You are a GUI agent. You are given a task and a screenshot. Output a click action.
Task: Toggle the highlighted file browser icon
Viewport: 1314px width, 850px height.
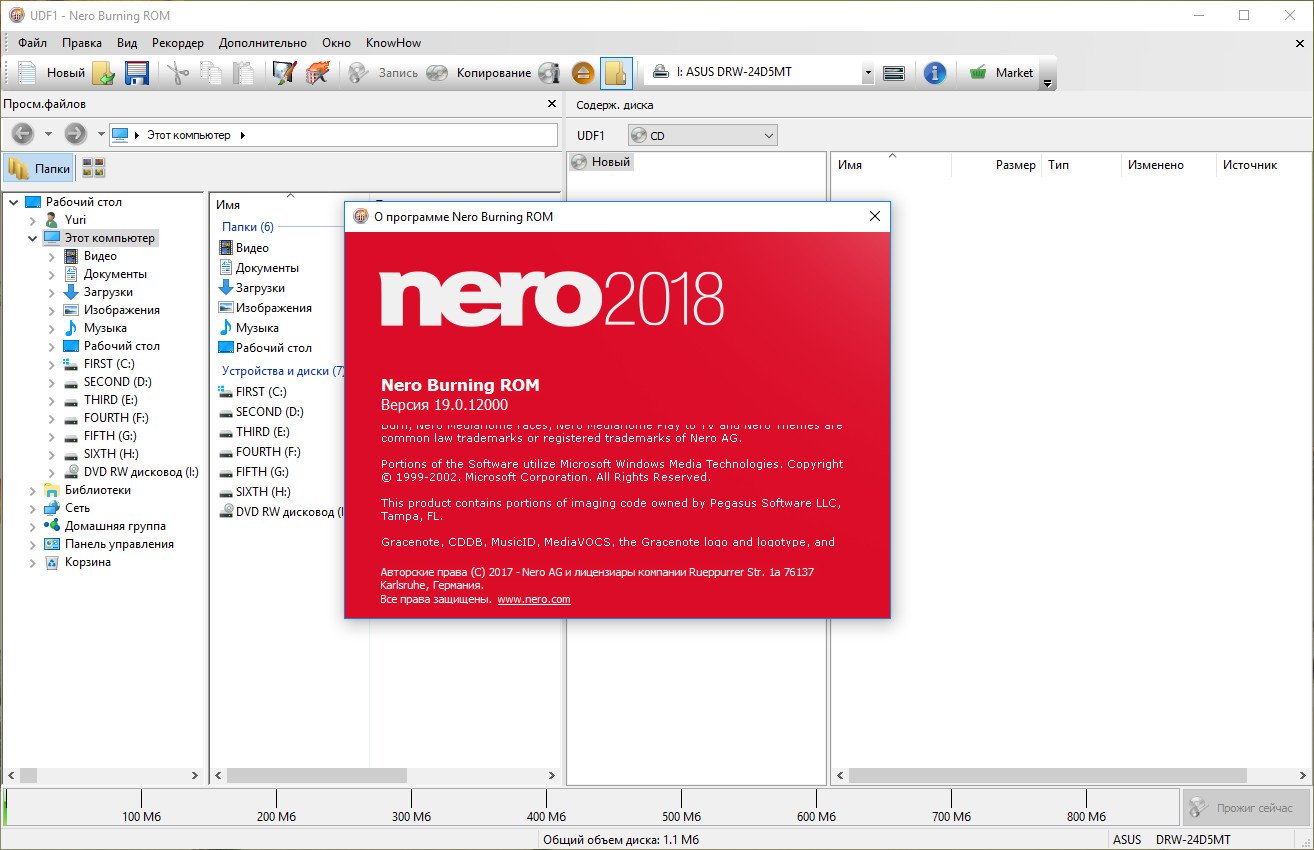(617, 73)
